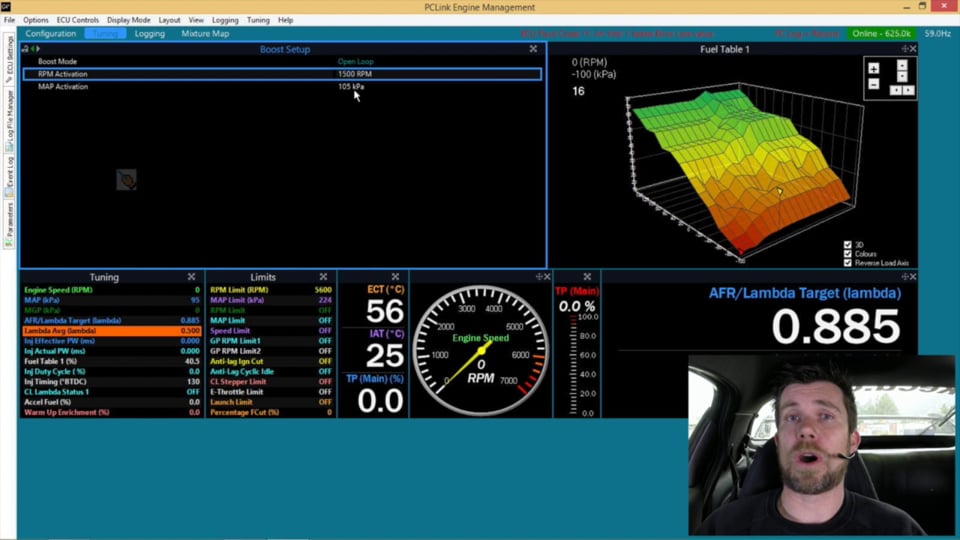Go back with Boost Setup left arrow
960x540 pixels.
32,49
